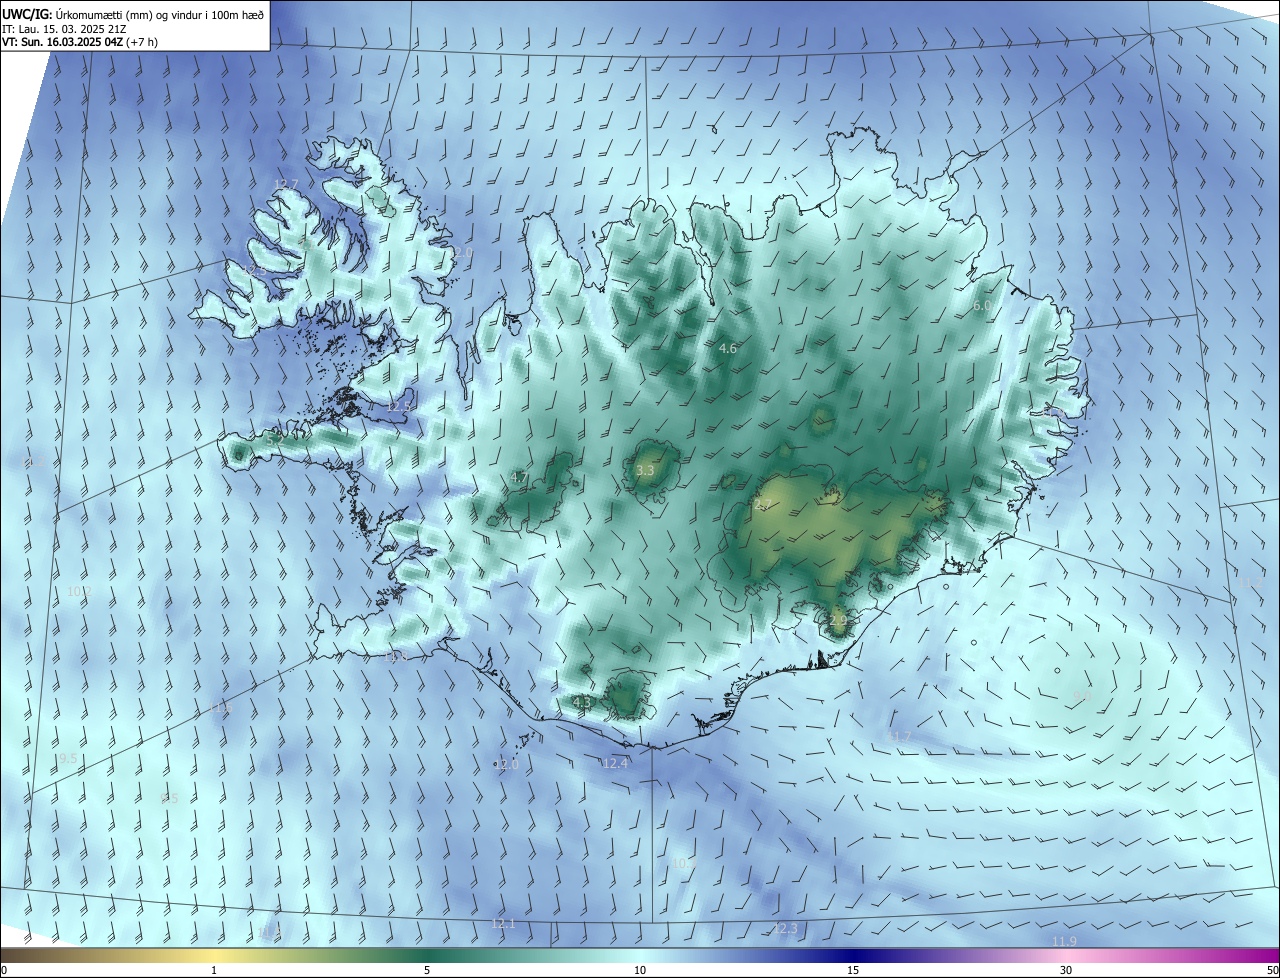Image resolution: width=1280 pixels, height=978 pixels.
Task: Click the colour scale tick label 50
Action: pos(1271,970)
